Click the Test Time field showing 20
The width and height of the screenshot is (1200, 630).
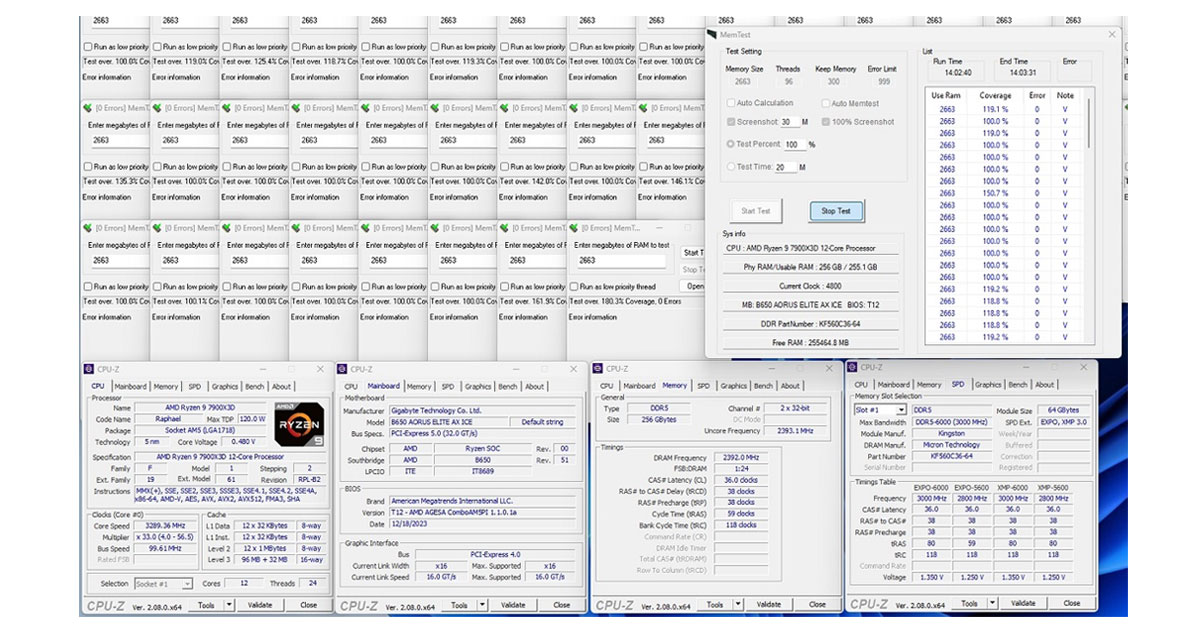pyautogui.click(x=785, y=167)
